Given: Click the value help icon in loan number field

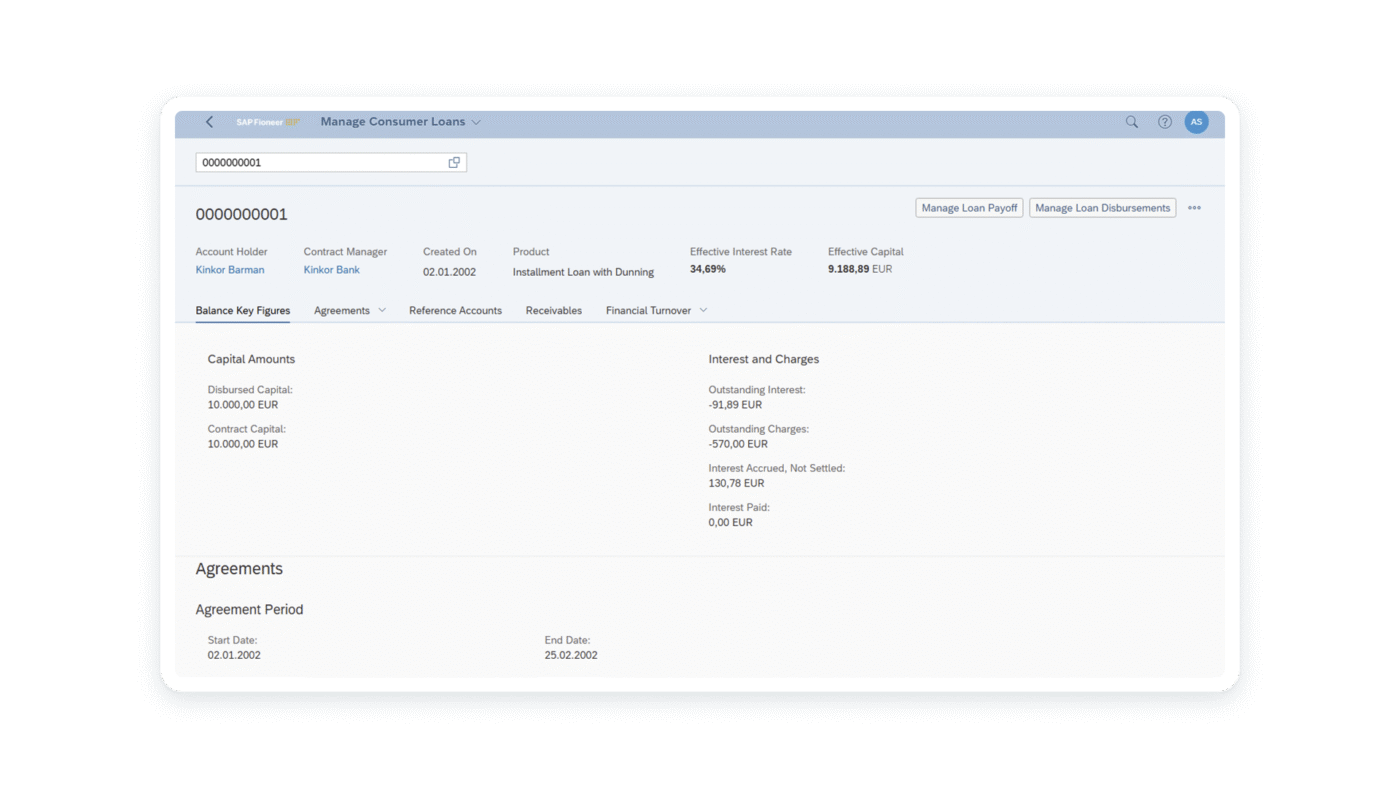Looking at the screenshot, I should tap(454, 162).
